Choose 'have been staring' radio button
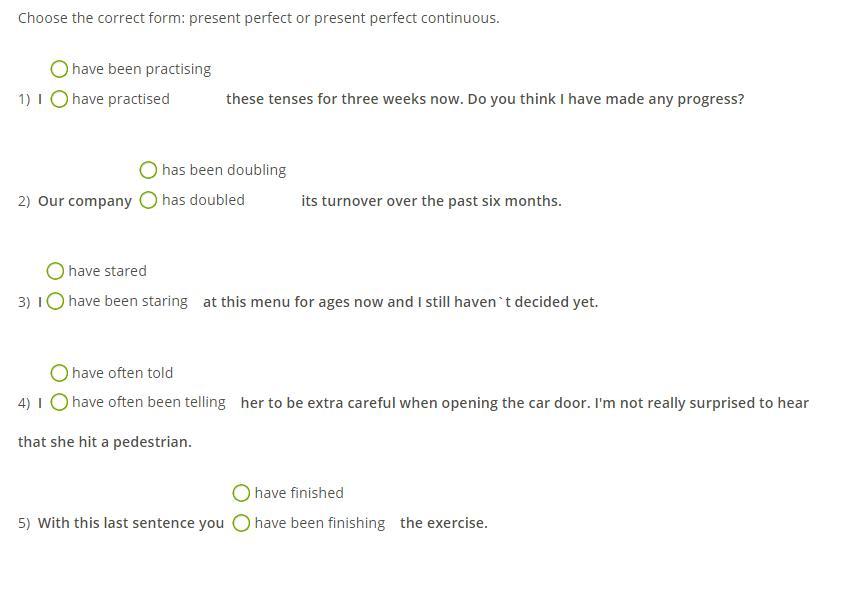This screenshot has height=600, width=847. (x=55, y=301)
